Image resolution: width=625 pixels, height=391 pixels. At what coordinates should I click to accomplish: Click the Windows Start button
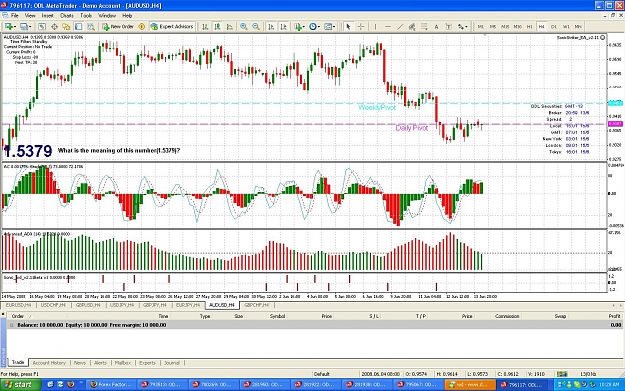tap(20, 385)
